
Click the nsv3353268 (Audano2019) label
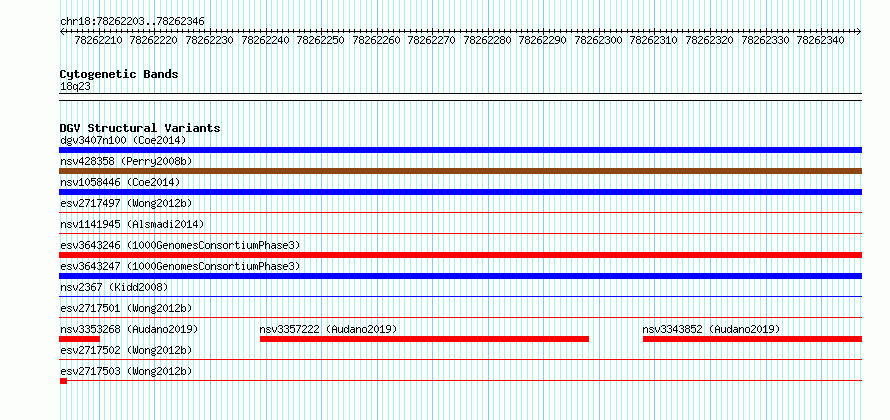[129, 329]
